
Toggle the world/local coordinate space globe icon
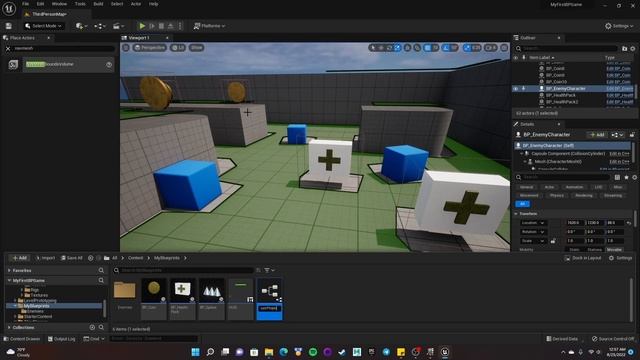point(407,48)
